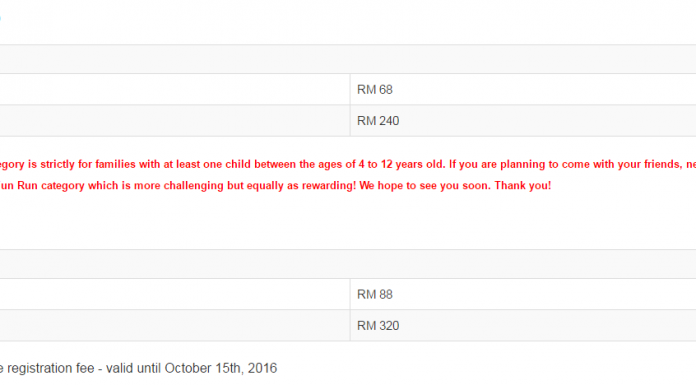
Task: Select the RM 320 price cell
Action: [523, 325]
